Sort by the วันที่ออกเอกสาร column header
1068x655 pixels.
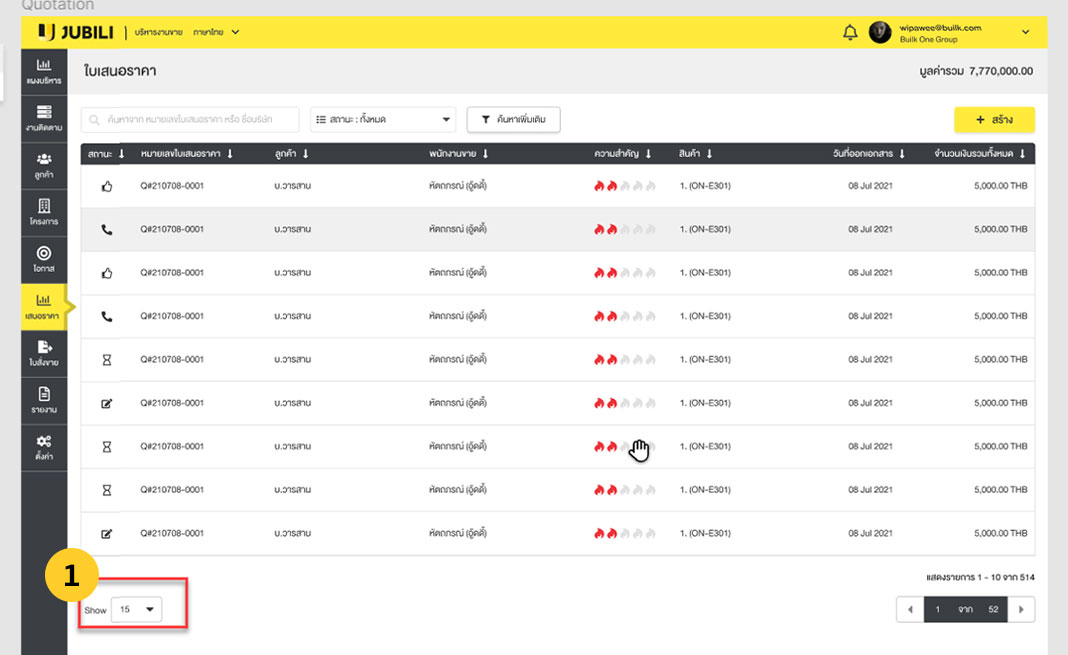pos(867,154)
